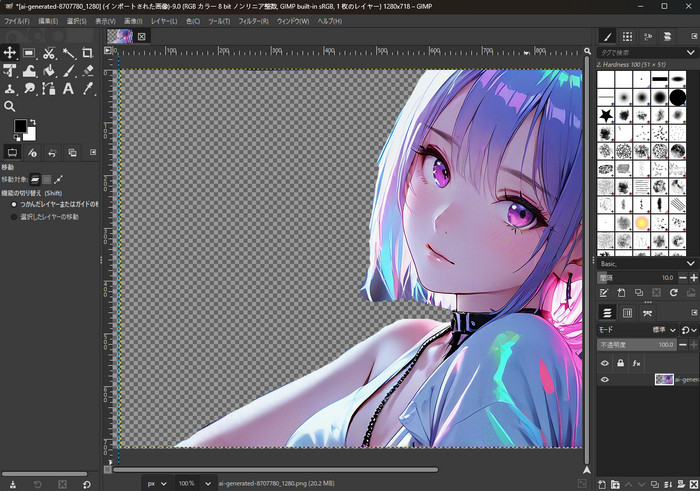Open the 編集(E) menu
The width and height of the screenshot is (700, 491).
(48, 21)
